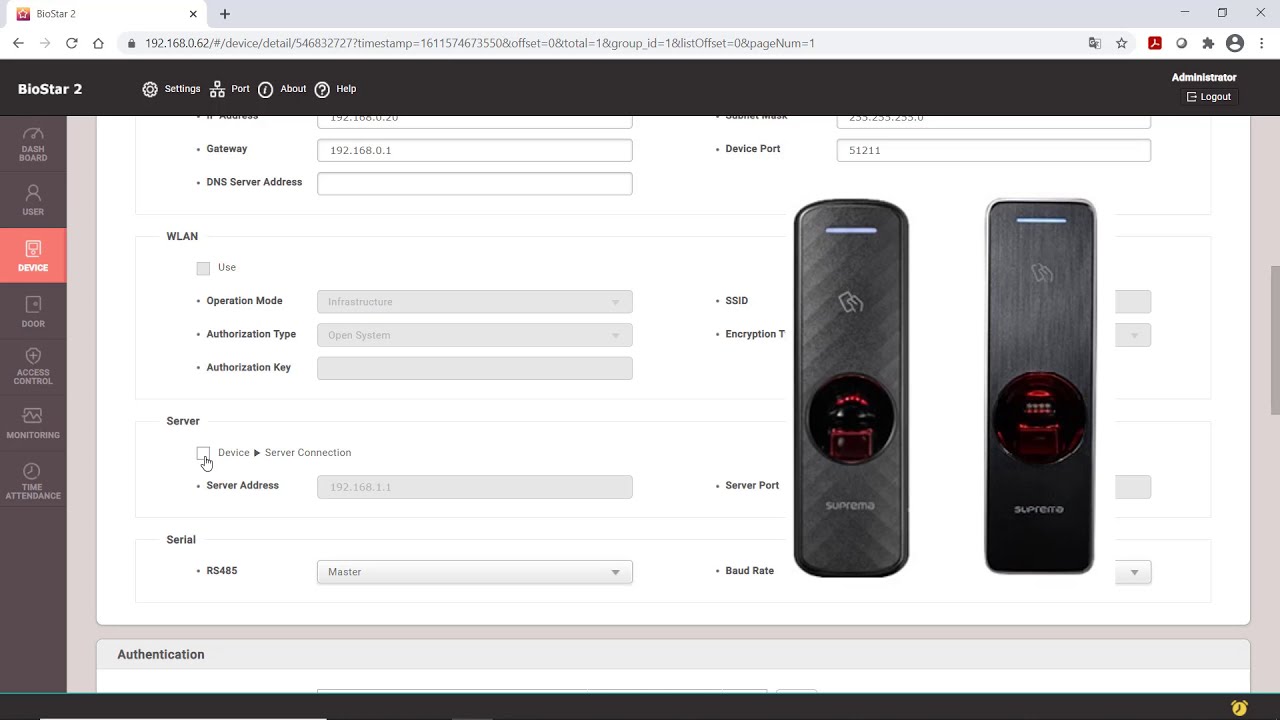Click the DNS Server Address field

click(x=475, y=183)
